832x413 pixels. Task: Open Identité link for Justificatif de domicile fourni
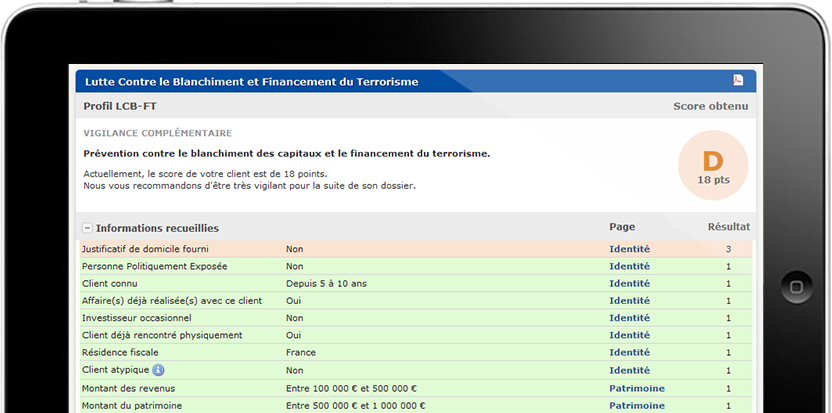[x=629, y=249]
